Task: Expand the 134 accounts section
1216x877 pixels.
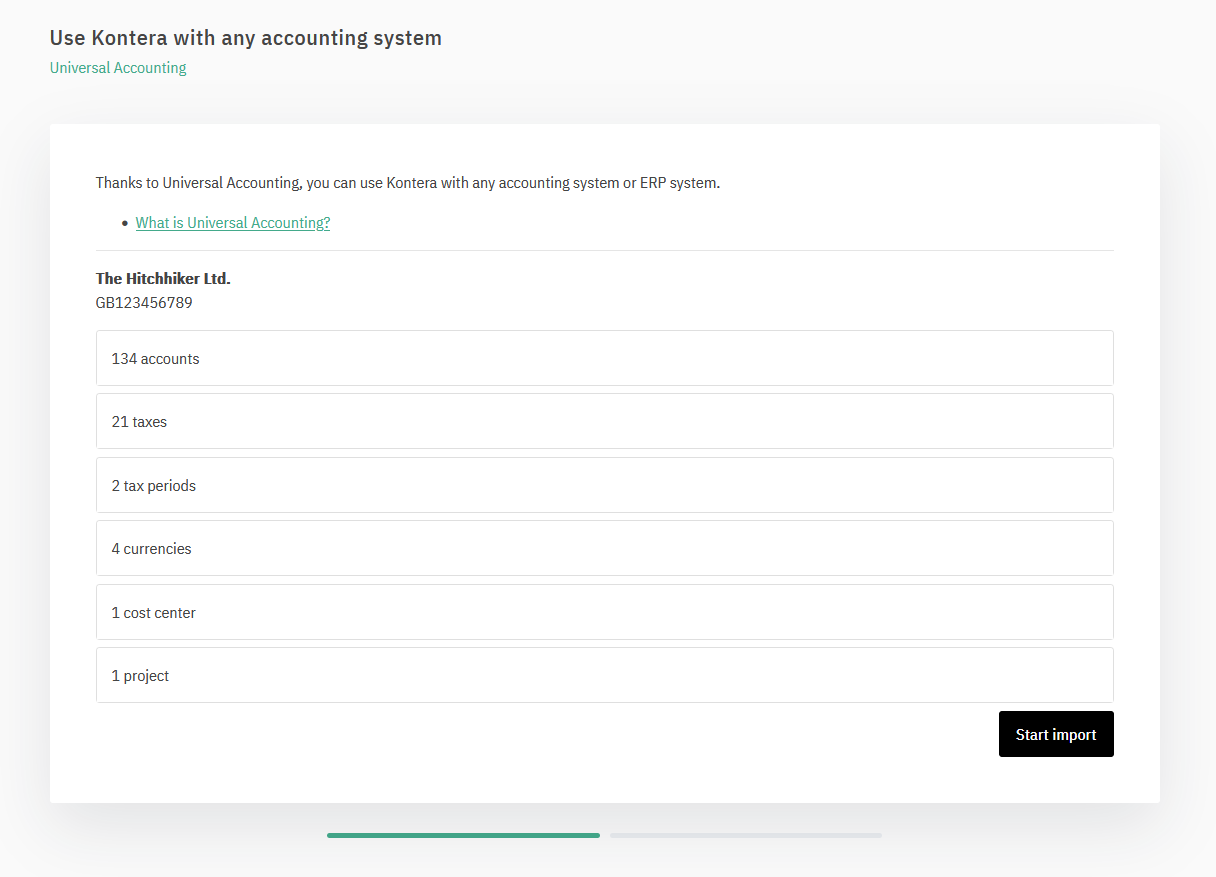Action: (x=604, y=358)
